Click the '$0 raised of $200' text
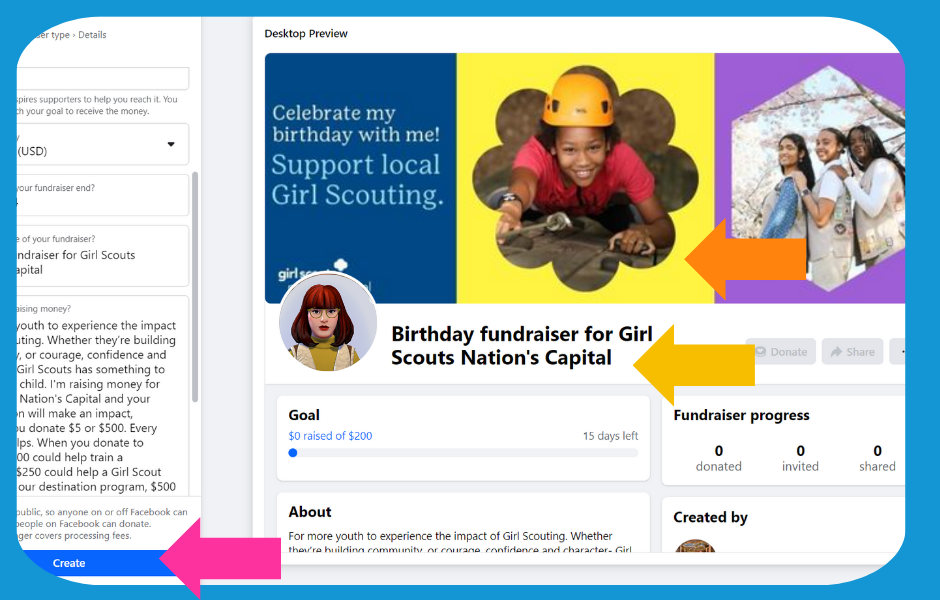The height and width of the screenshot is (600, 940). click(330, 436)
